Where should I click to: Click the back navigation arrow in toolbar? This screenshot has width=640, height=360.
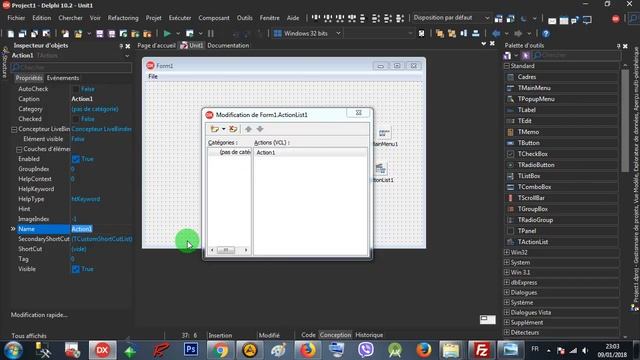coord(496,33)
